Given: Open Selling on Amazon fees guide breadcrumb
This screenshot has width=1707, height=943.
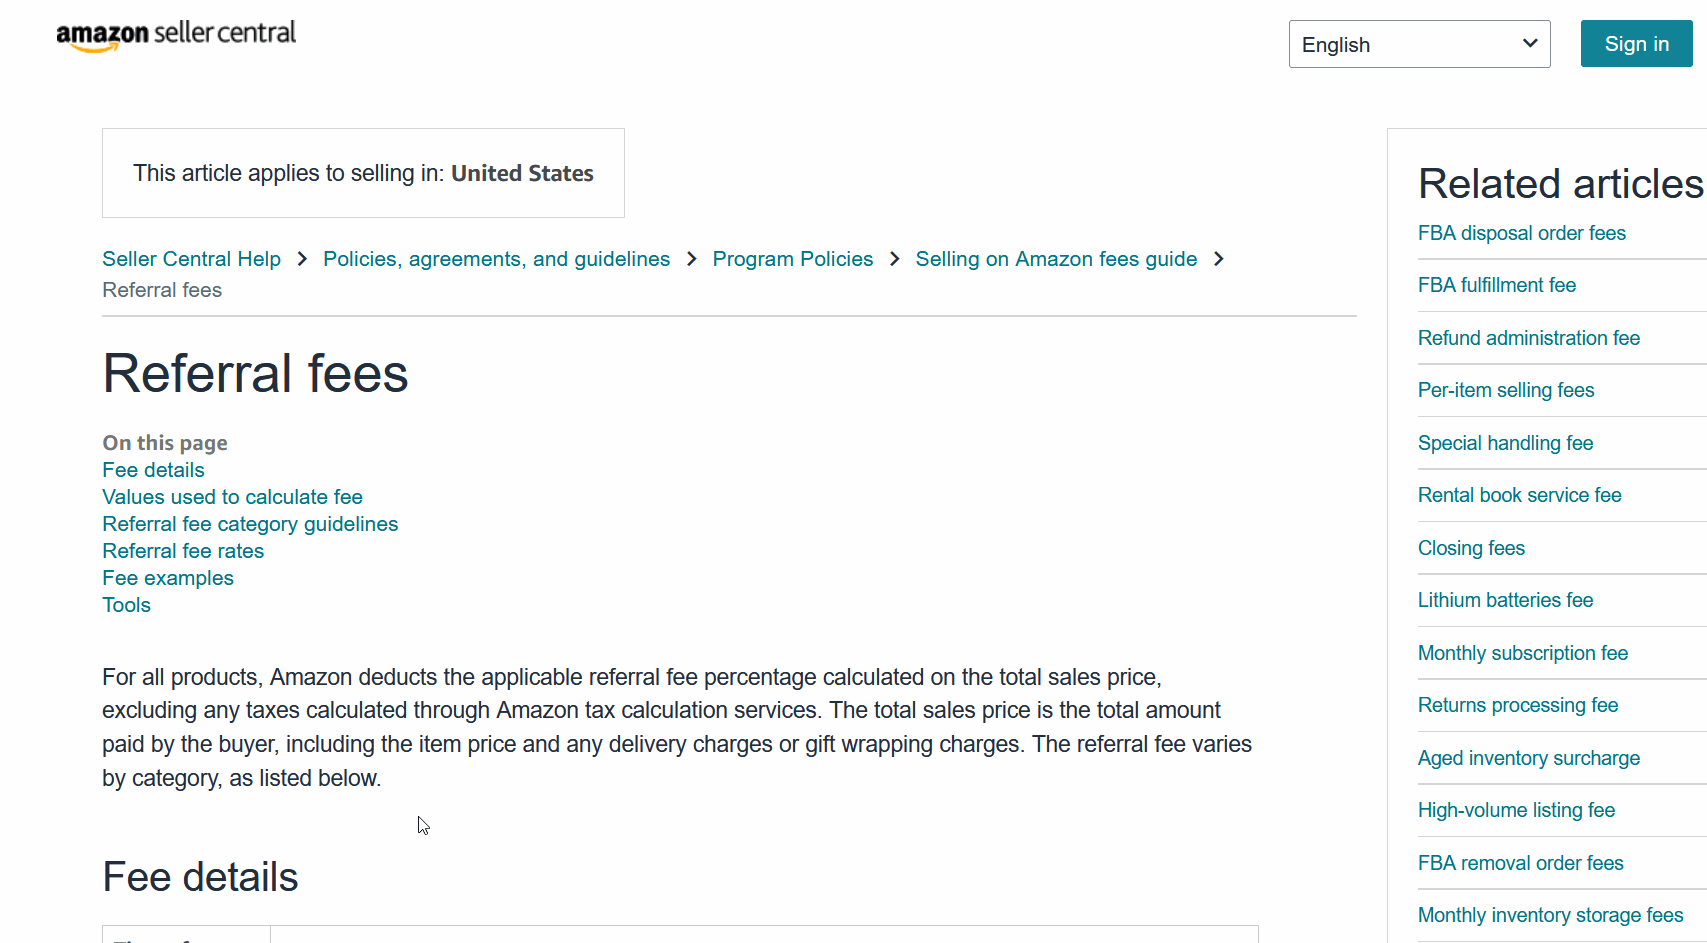Looking at the screenshot, I should 1056,259.
